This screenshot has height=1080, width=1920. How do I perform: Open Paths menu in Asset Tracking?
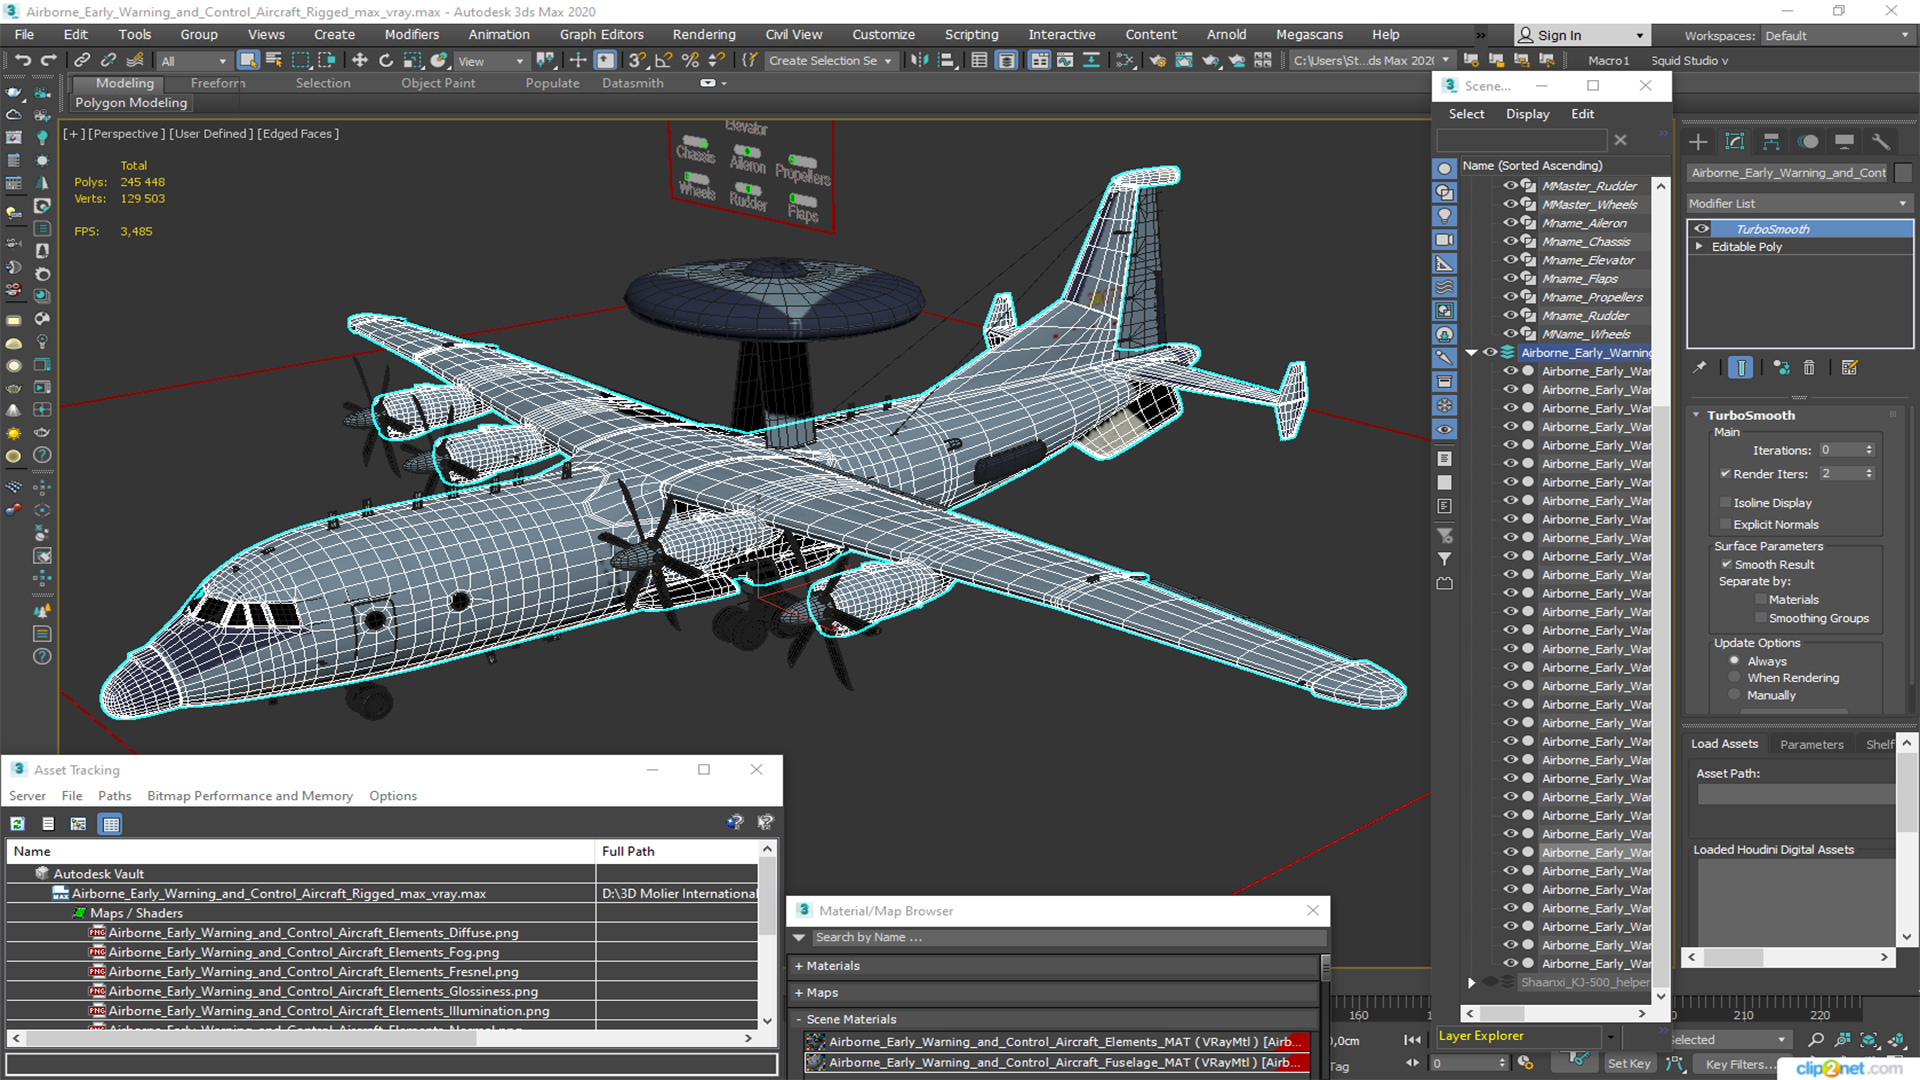[x=114, y=796]
